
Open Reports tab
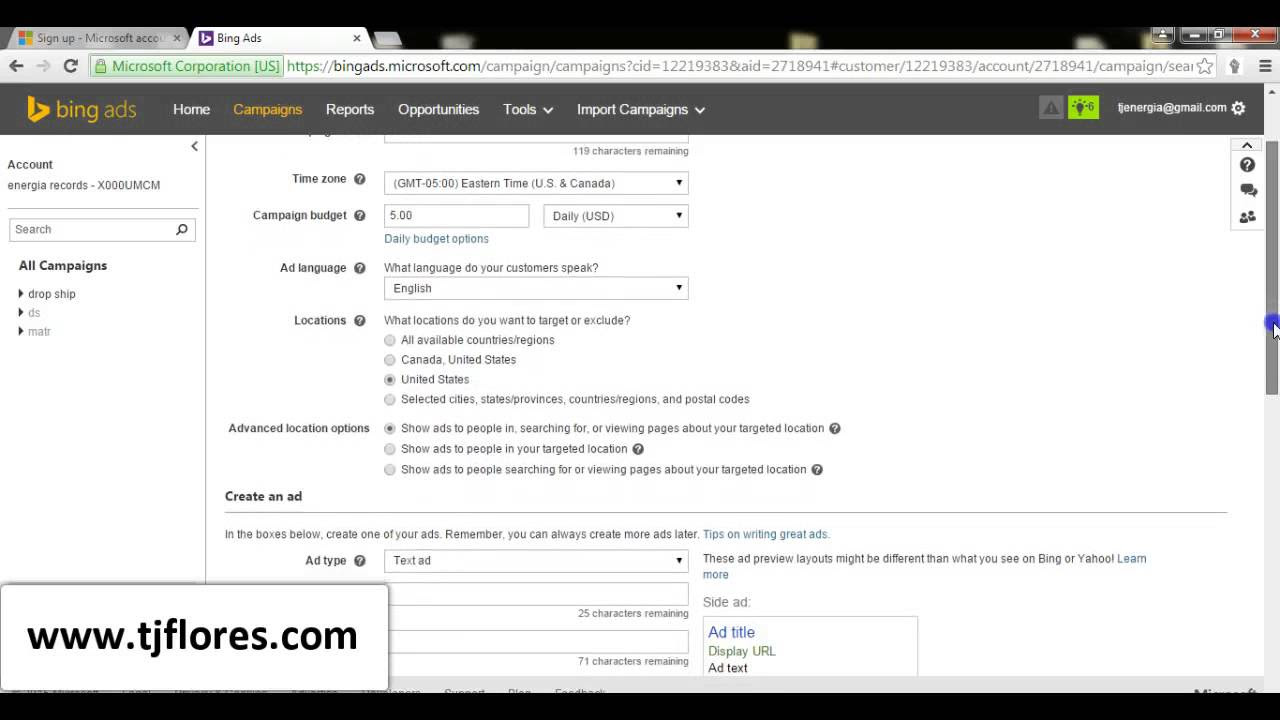click(x=350, y=109)
